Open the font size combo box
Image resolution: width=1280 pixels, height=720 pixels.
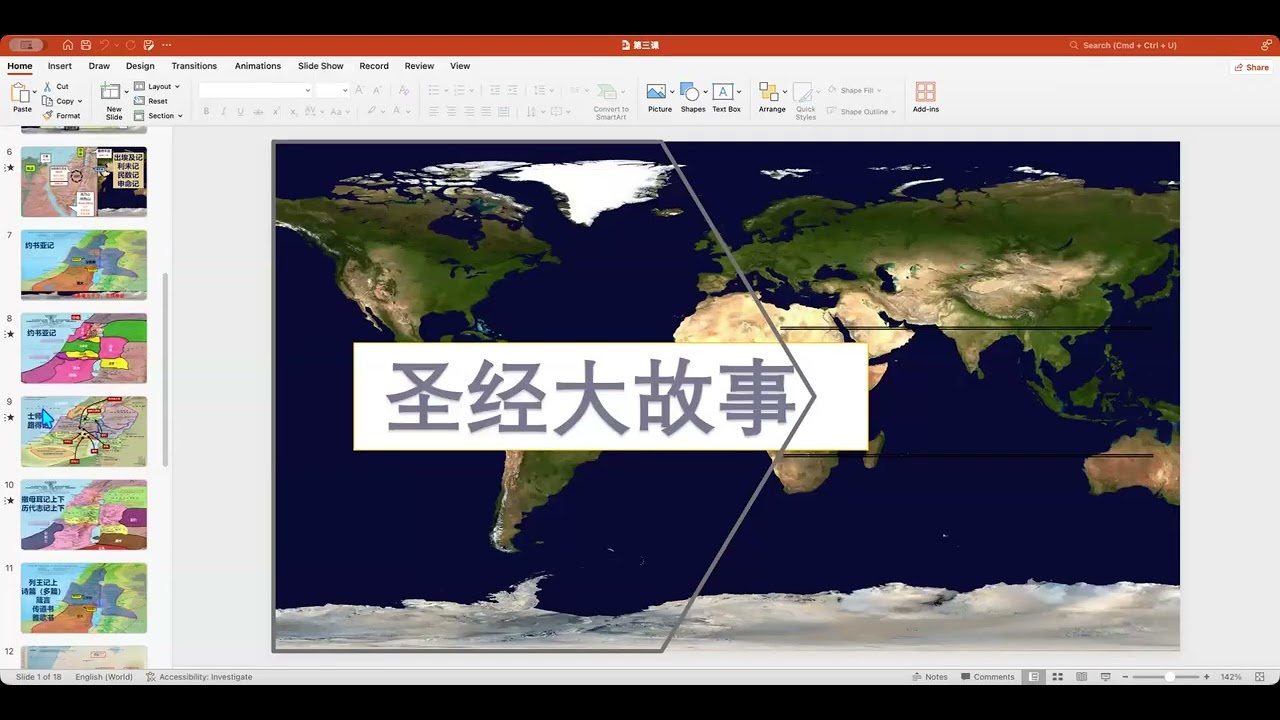(332, 90)
